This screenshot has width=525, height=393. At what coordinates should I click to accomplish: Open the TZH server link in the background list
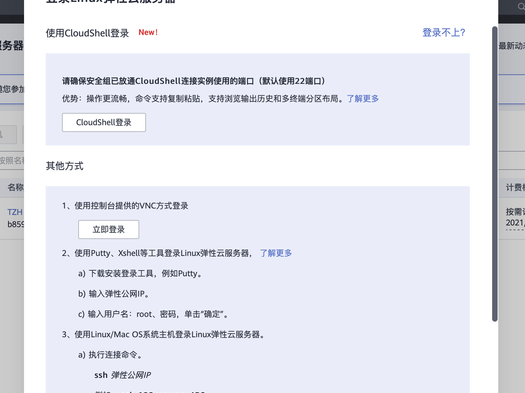(x=15, y=212)
